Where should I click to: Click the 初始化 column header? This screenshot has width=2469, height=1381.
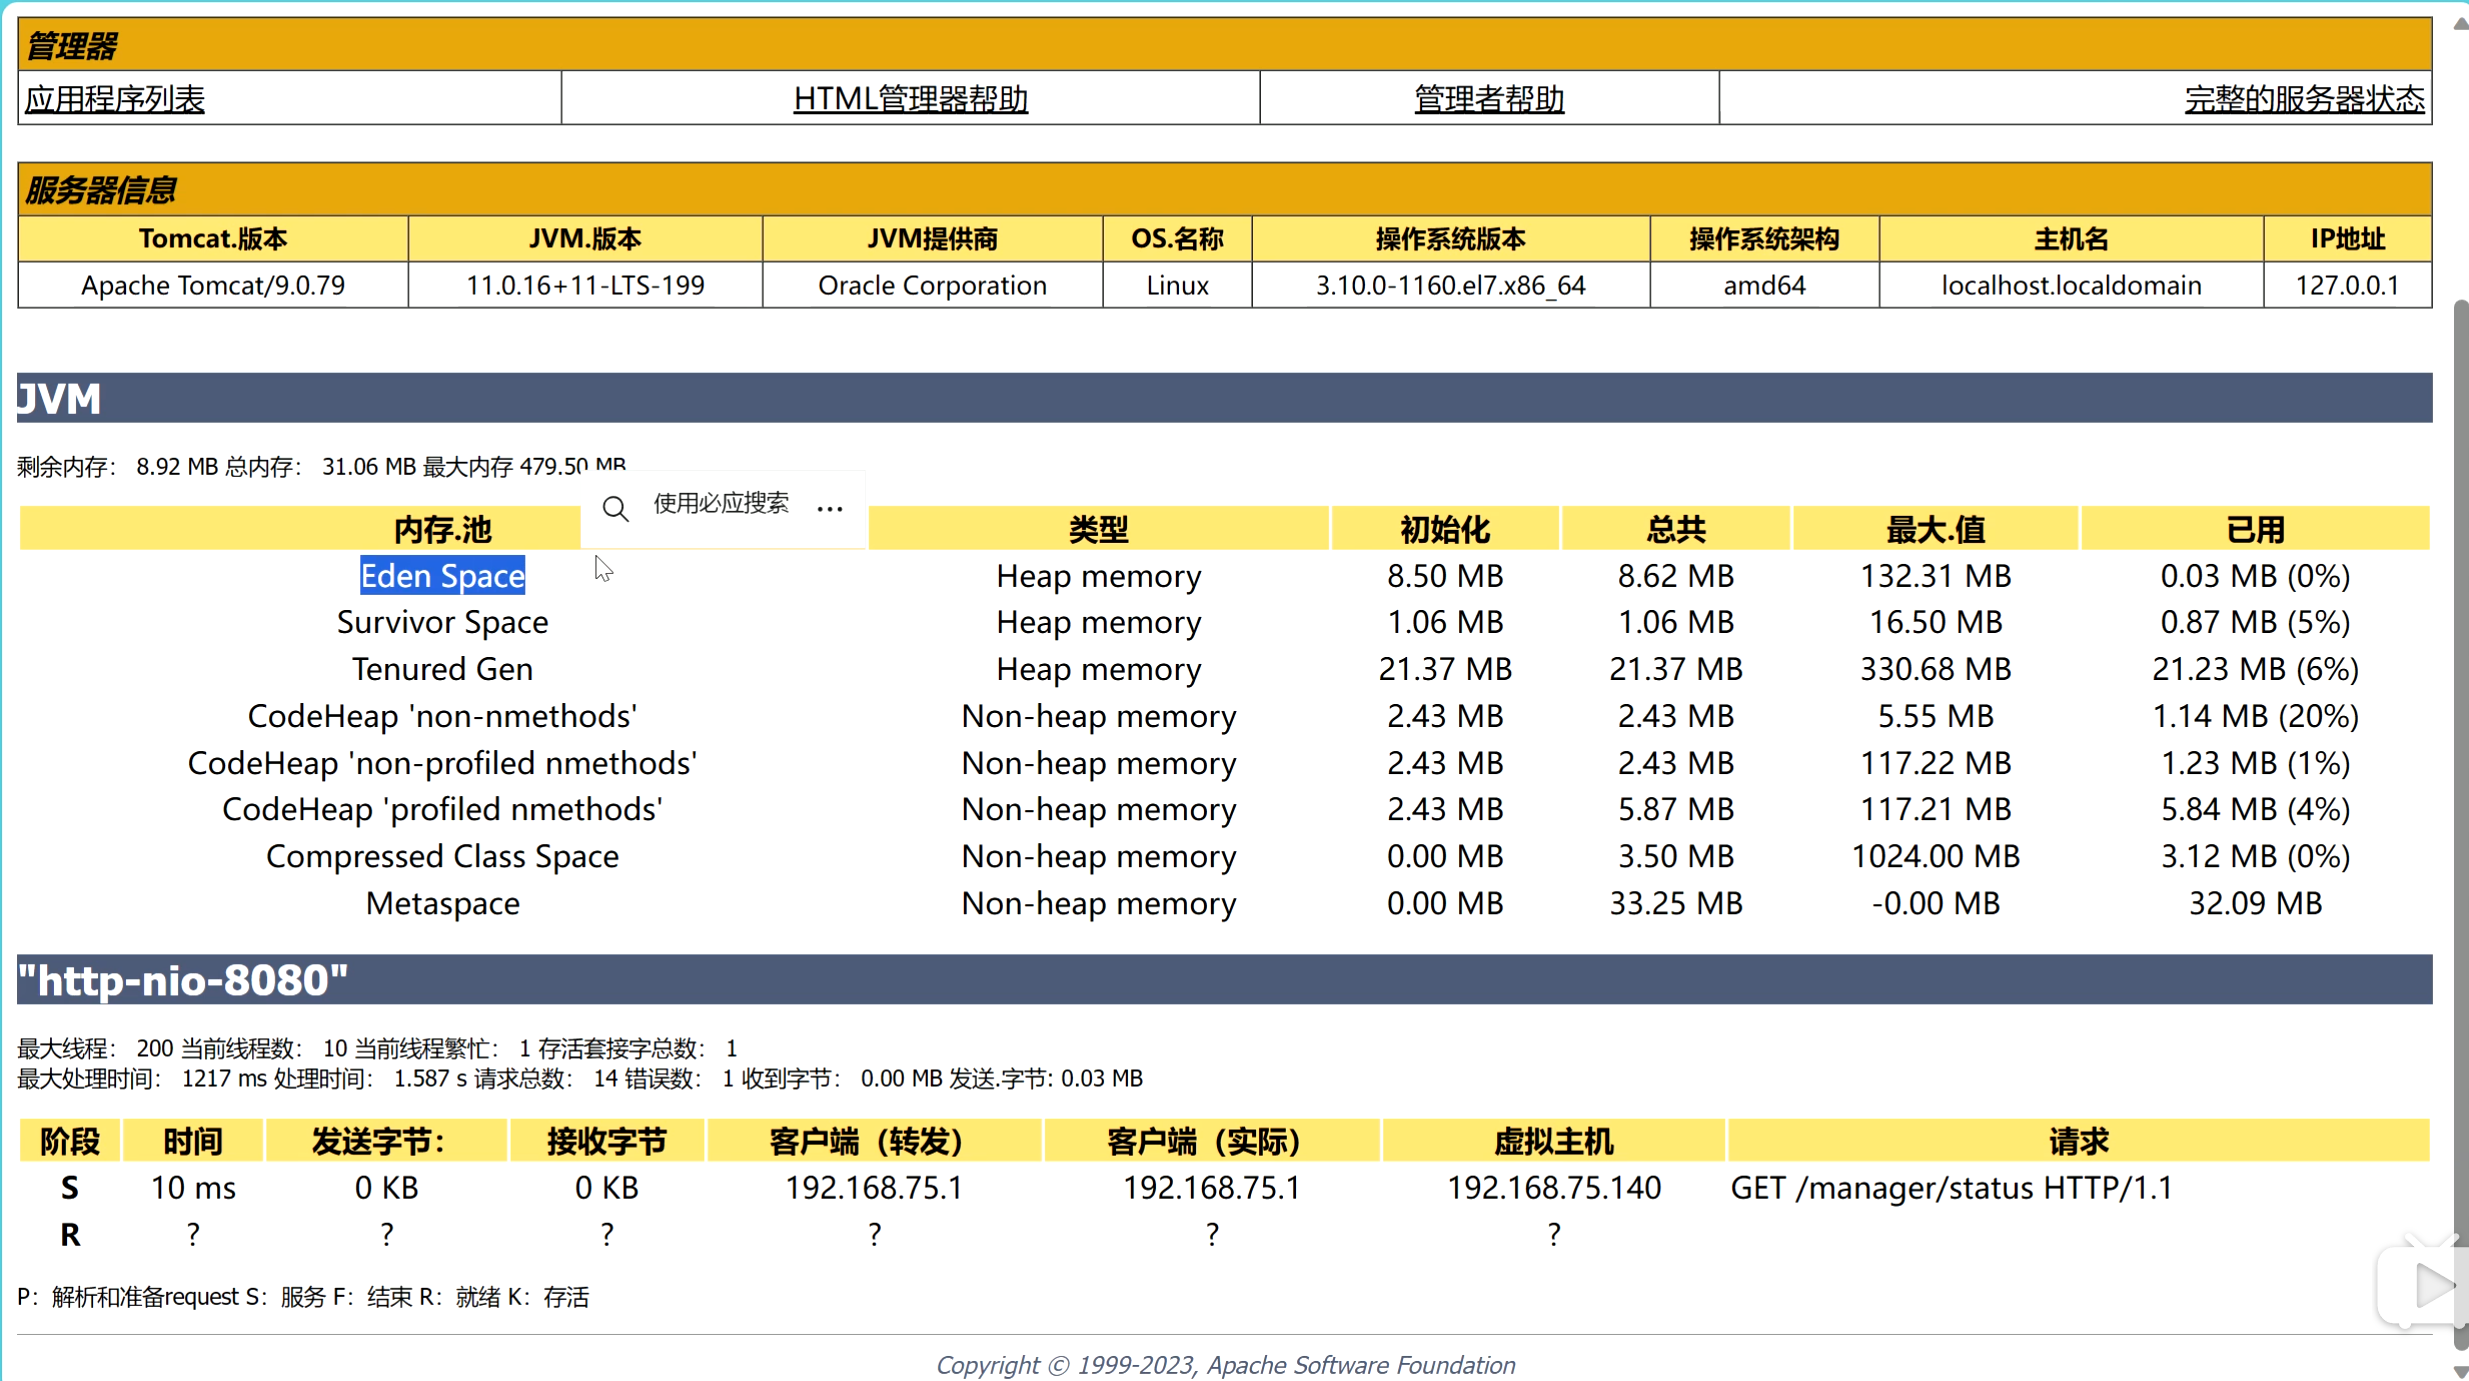(x=1445, y=528)
